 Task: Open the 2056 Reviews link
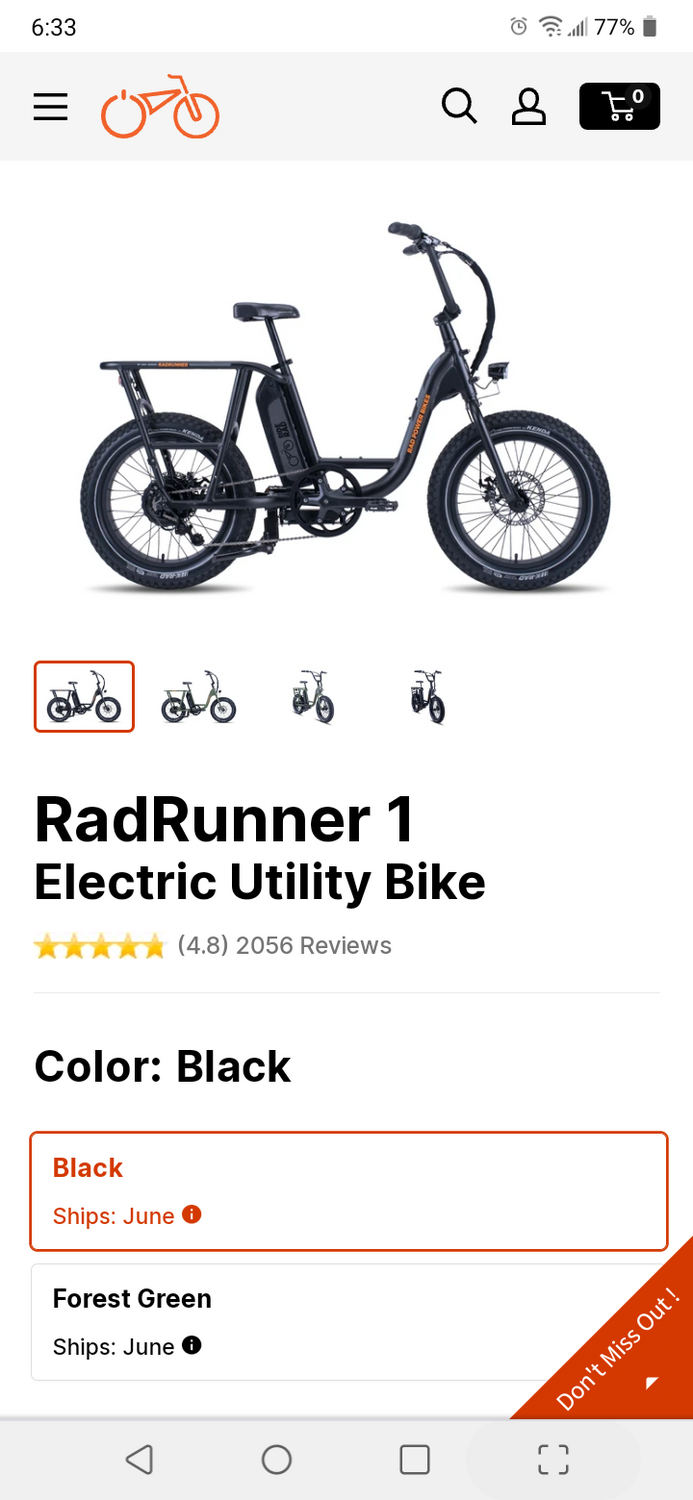314,946
